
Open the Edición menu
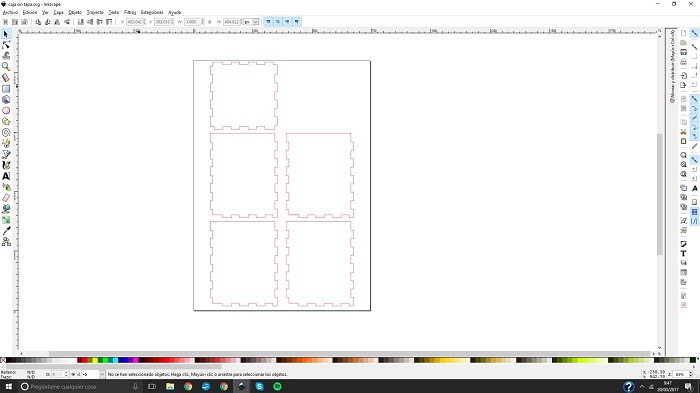[x=30, y=12]
